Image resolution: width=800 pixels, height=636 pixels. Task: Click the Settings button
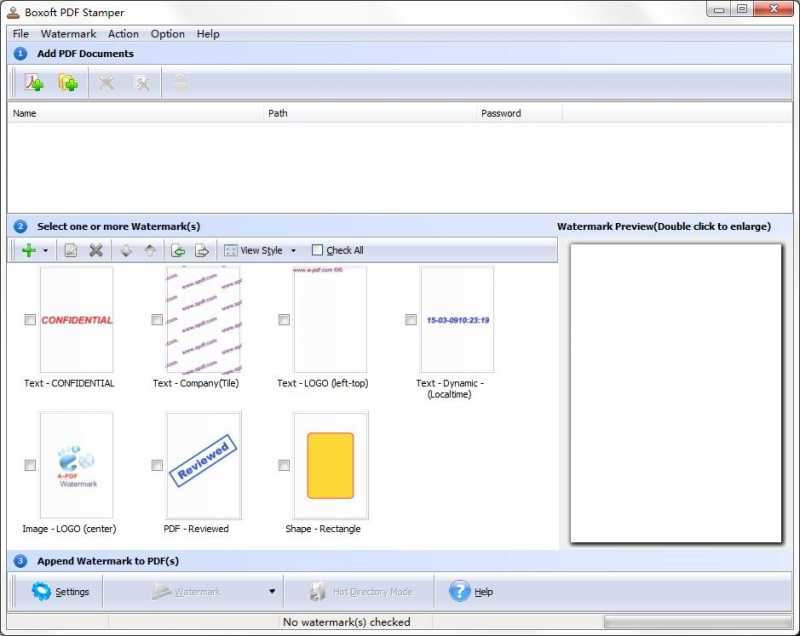60,591
